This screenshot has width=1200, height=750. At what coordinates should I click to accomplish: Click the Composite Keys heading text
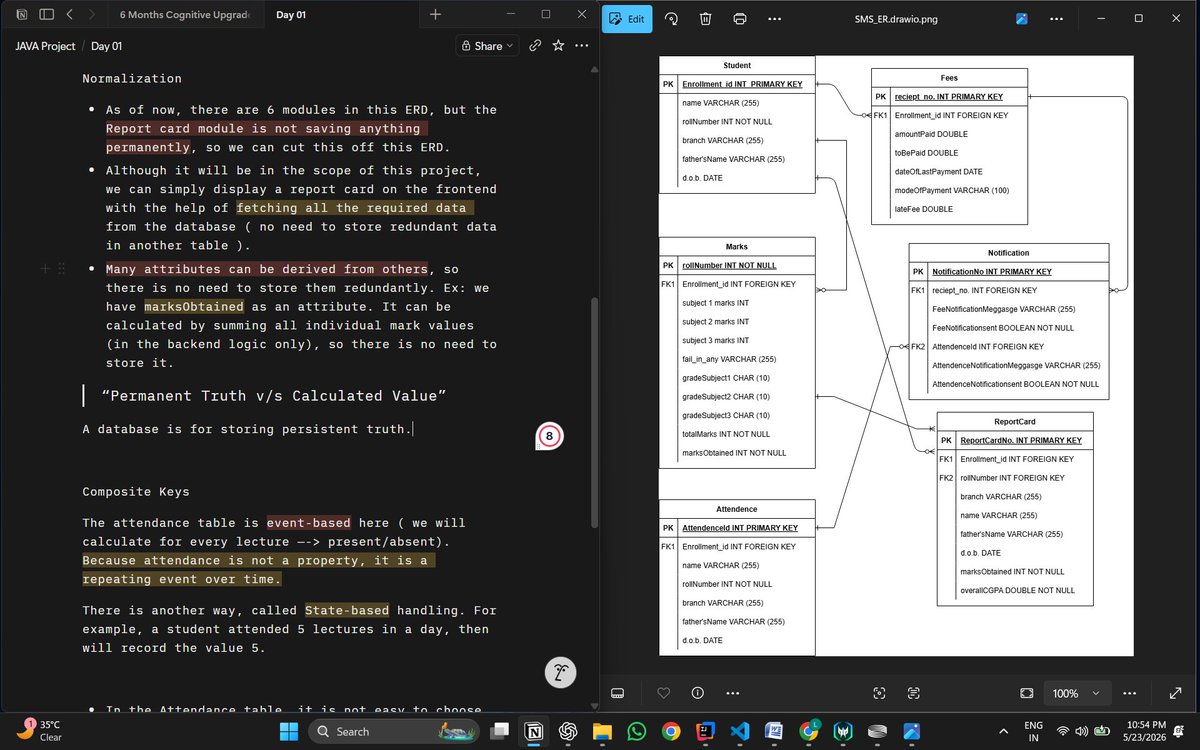[136, 492]
